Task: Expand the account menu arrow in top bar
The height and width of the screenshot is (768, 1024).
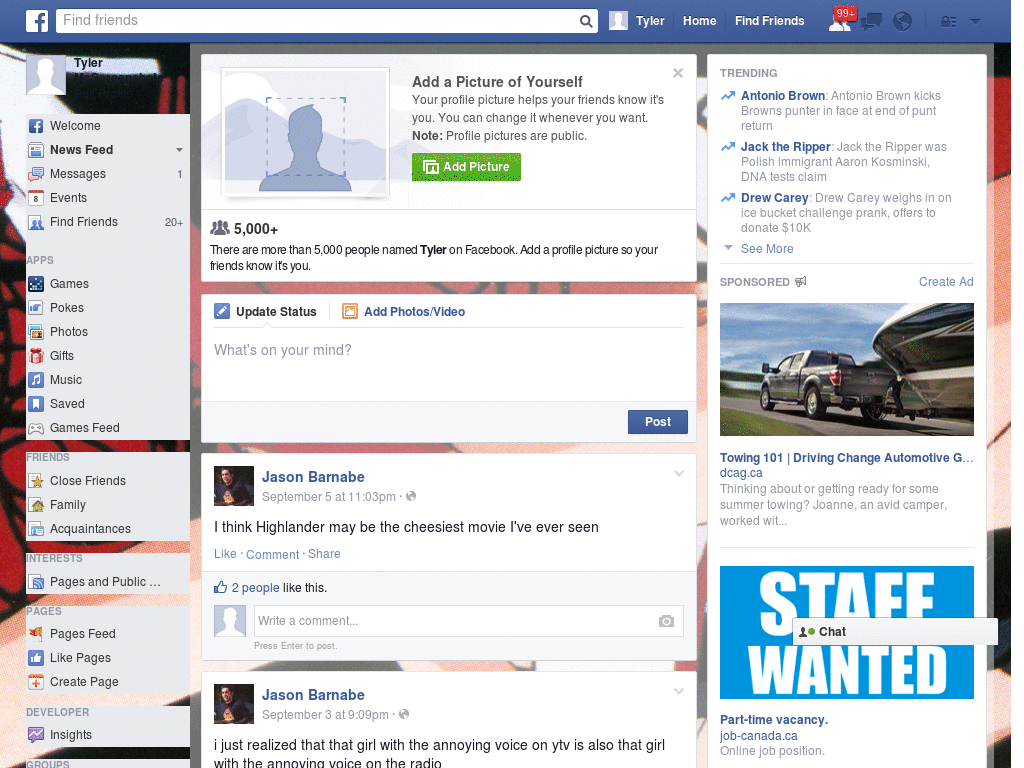Action: pos(976,22)
